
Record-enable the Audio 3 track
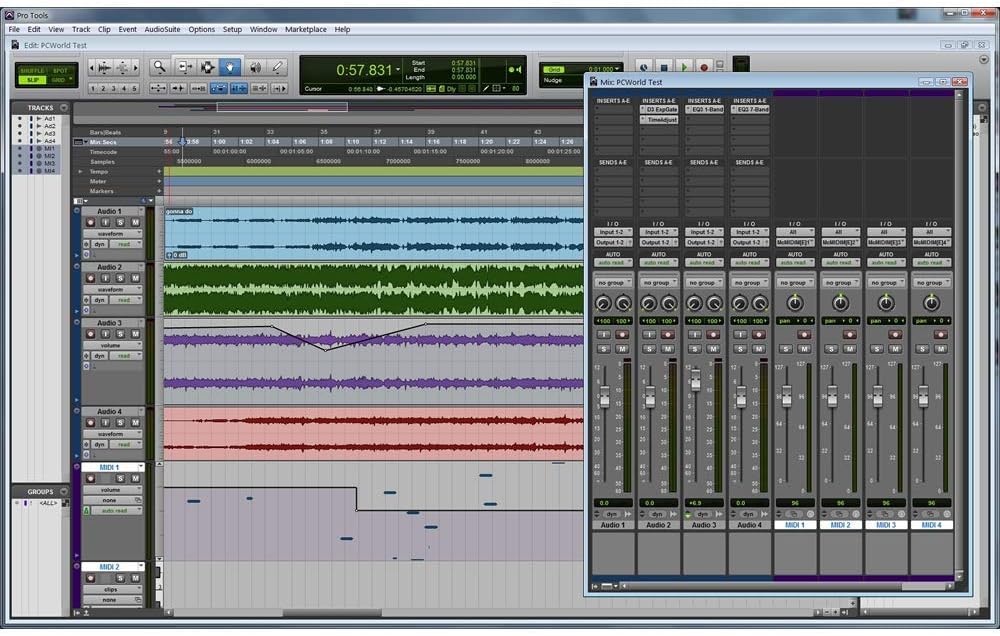coord(90,333)
